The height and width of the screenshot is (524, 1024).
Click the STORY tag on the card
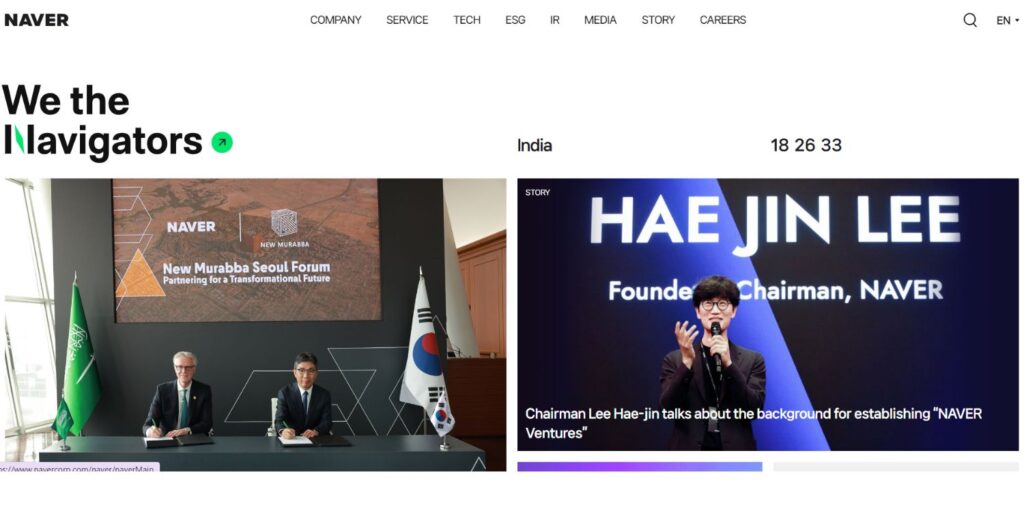pos(537,193)
